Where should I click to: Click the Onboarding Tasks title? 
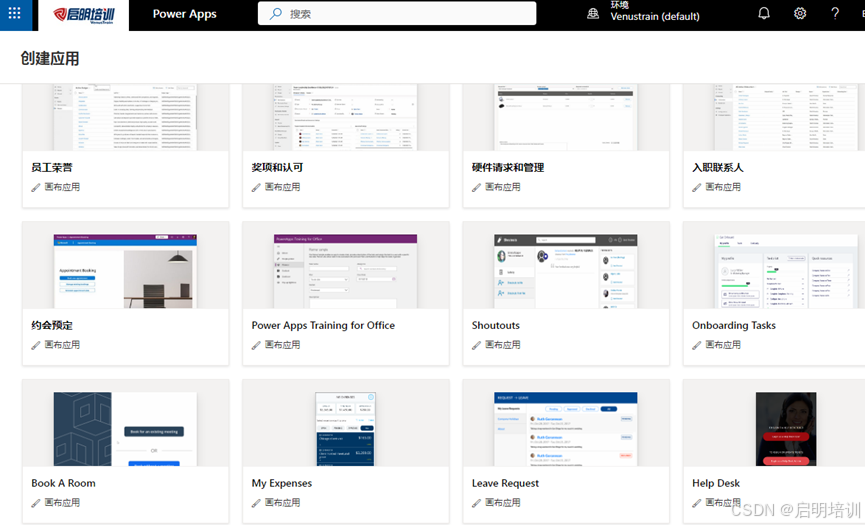point(734,325)
